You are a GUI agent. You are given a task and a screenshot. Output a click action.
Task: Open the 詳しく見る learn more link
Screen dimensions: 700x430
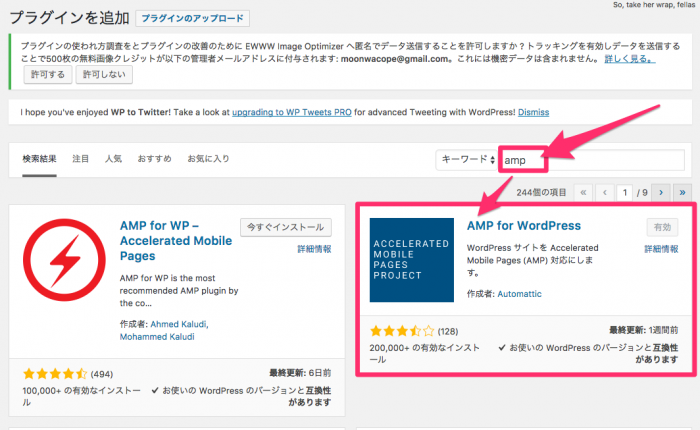630,58
